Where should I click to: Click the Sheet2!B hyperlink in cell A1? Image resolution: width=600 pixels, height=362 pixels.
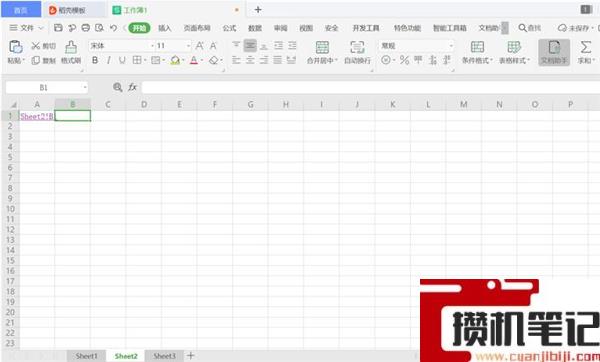(x=37, y=116)
